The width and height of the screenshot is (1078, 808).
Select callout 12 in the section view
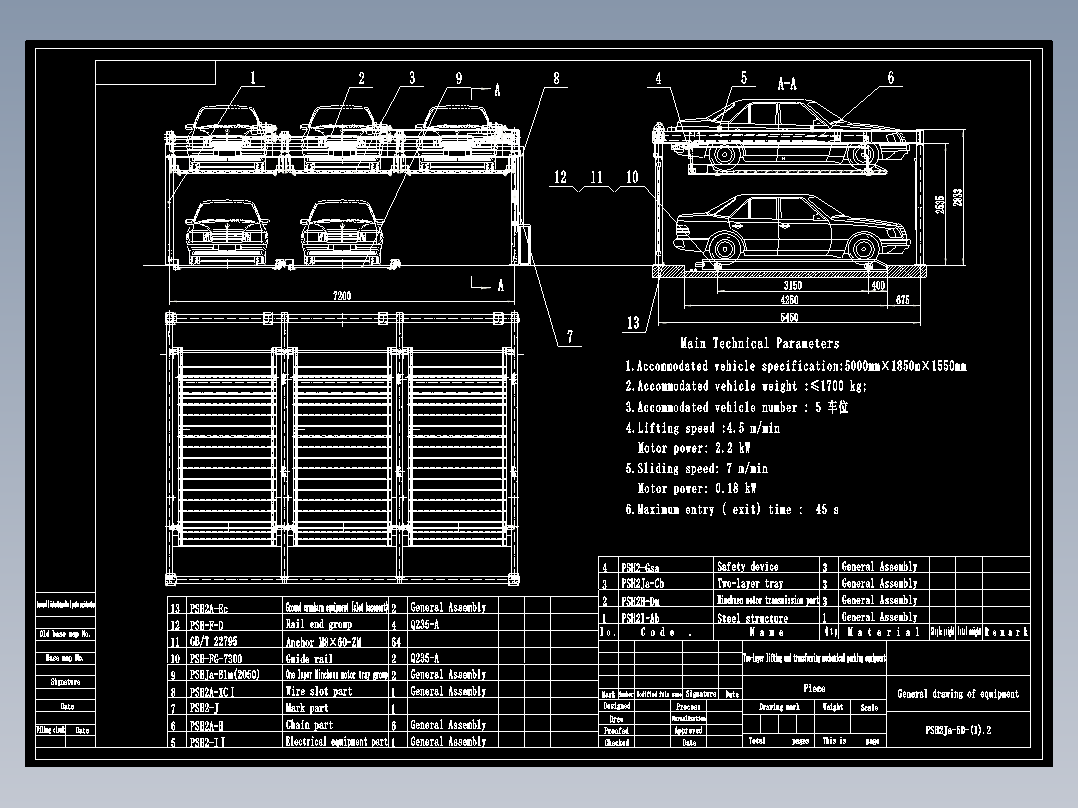(560, 177)
